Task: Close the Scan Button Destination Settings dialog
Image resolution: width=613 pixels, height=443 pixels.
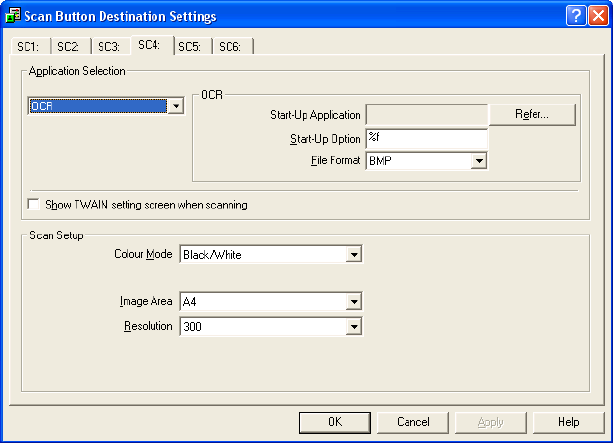Action: pyautogui.click(x=596, y=16)
